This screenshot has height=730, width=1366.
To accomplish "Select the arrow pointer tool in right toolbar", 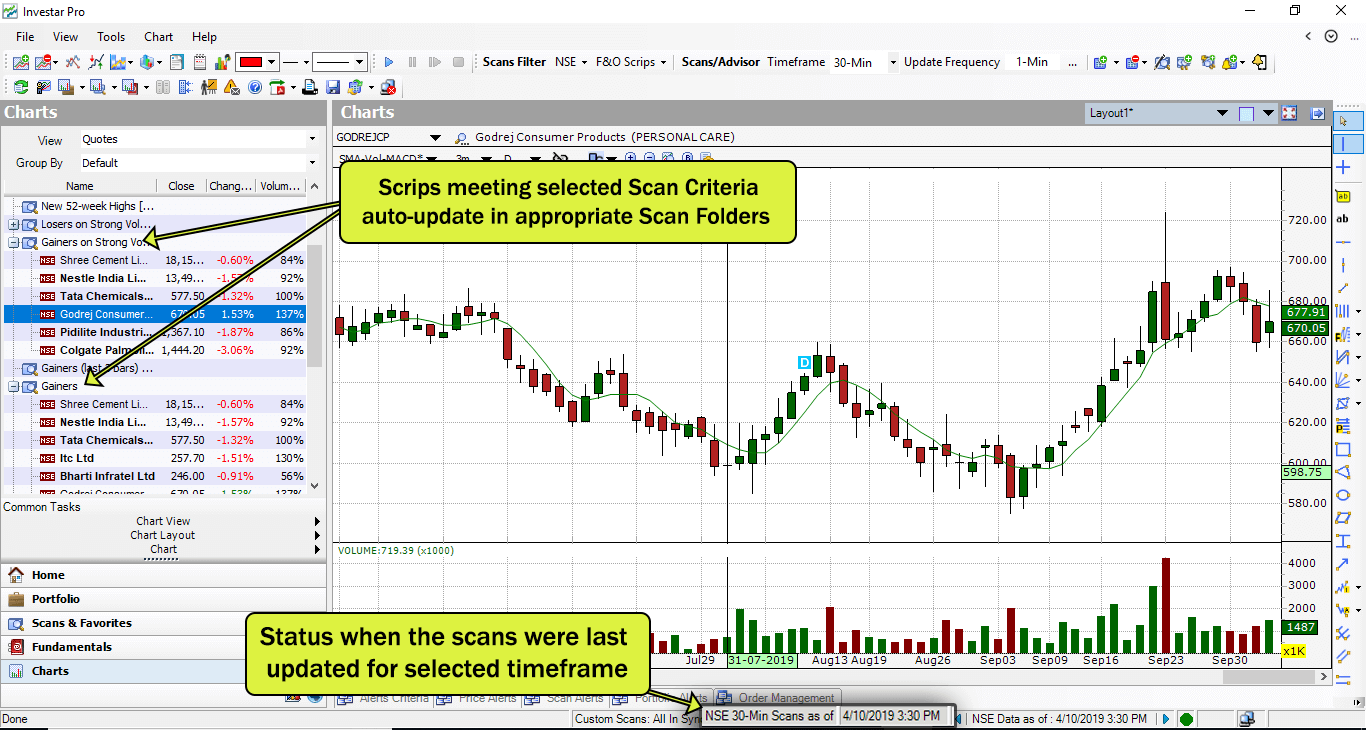I will coord(1343,121).
